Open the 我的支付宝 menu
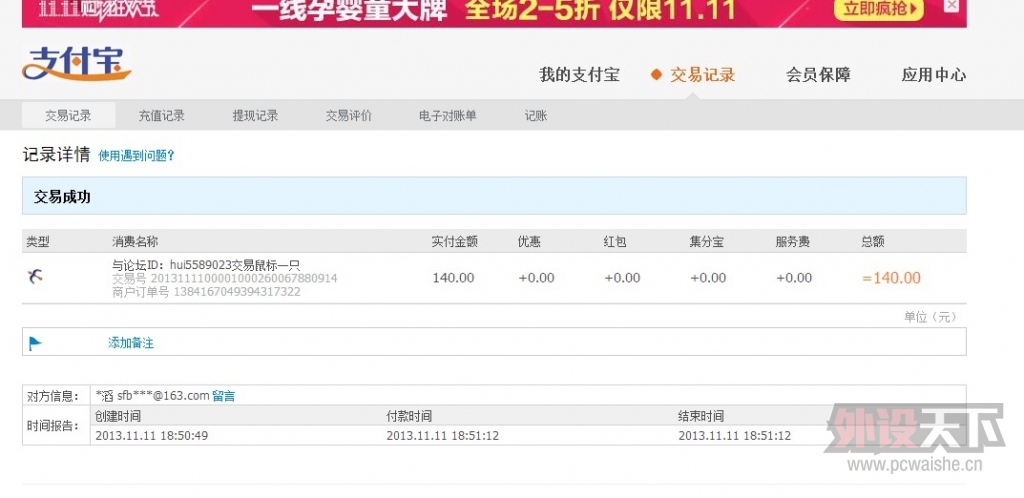The image size is (1024, 498). click(579, 75)
